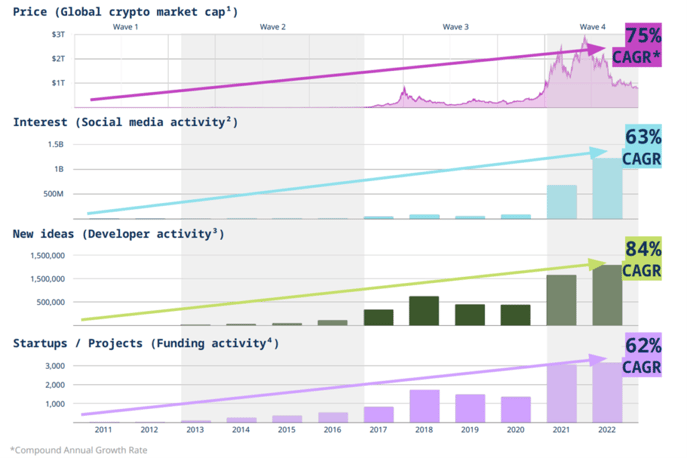
Task: Click the 3,000 funding axis label
Action: pyautogui.click(x=55, y=366)
